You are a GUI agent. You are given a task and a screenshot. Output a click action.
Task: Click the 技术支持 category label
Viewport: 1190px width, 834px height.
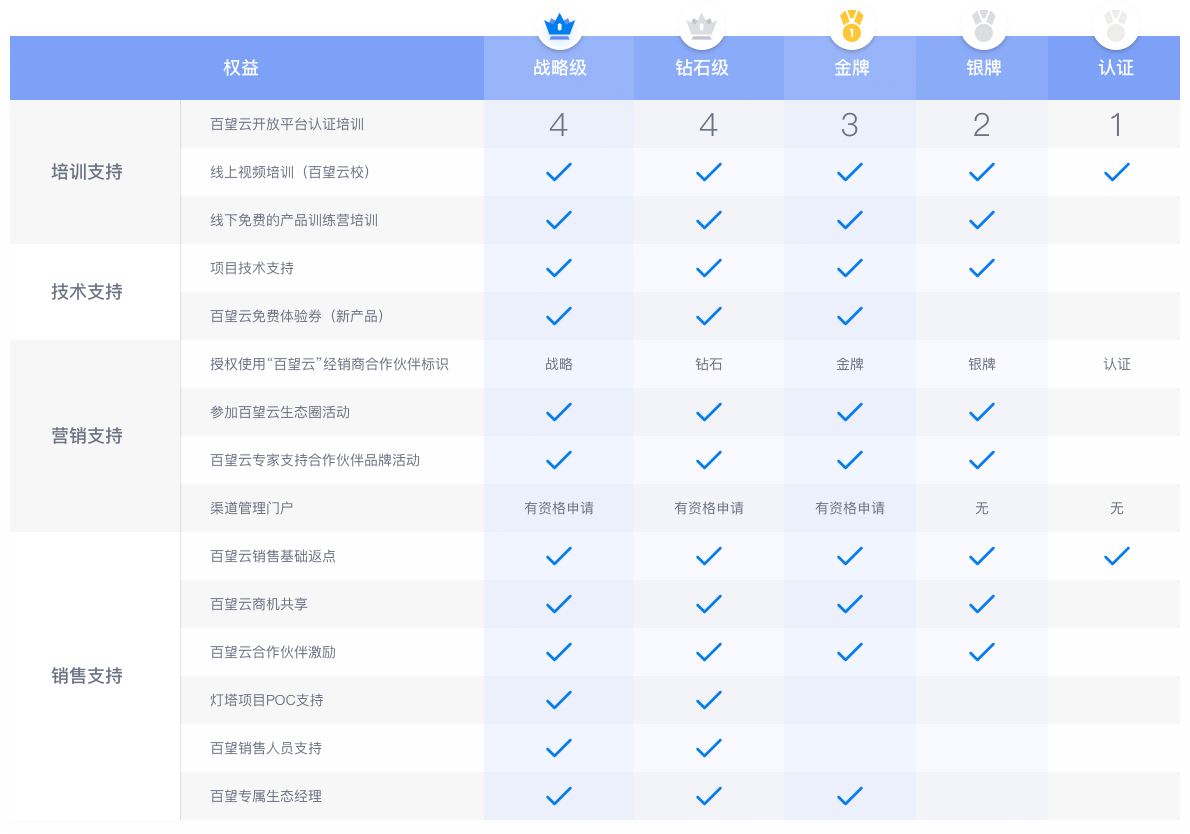(x=87, y=292)
